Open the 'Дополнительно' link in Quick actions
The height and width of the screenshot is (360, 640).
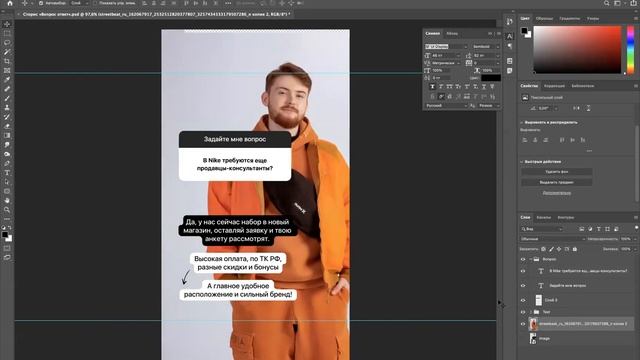[557, 193]
